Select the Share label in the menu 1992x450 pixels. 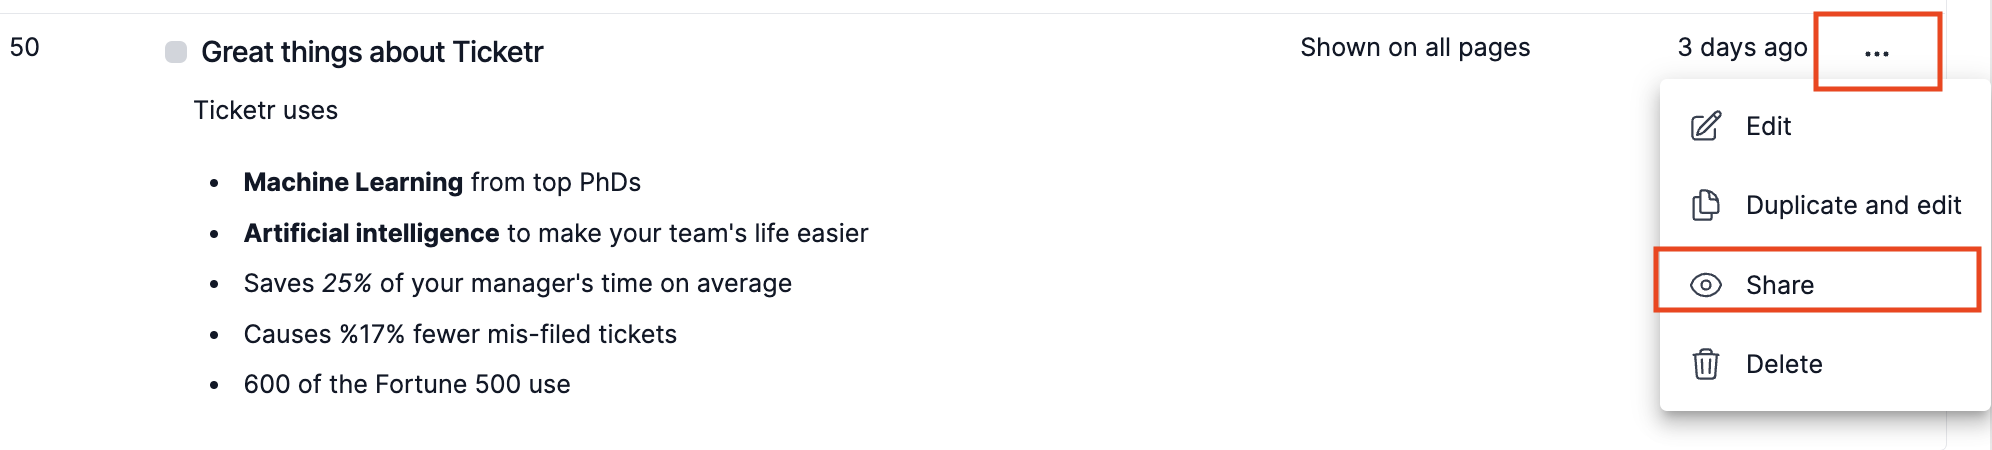click(1779, 285)
